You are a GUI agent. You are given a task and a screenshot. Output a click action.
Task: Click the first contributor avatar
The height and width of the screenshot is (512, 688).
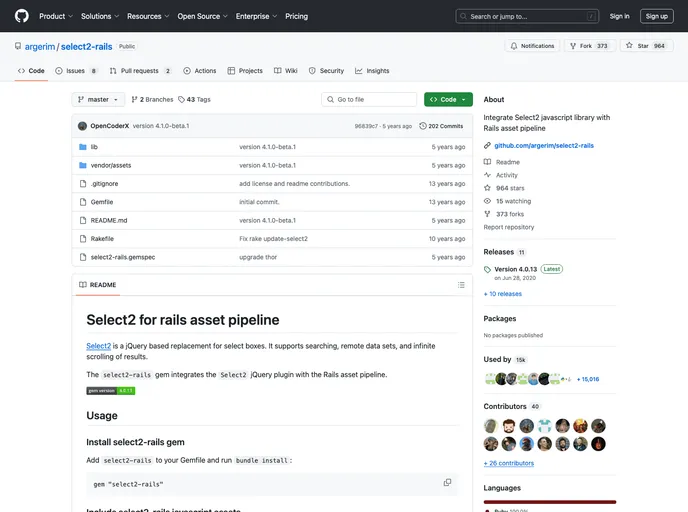[x=491, y=426]
